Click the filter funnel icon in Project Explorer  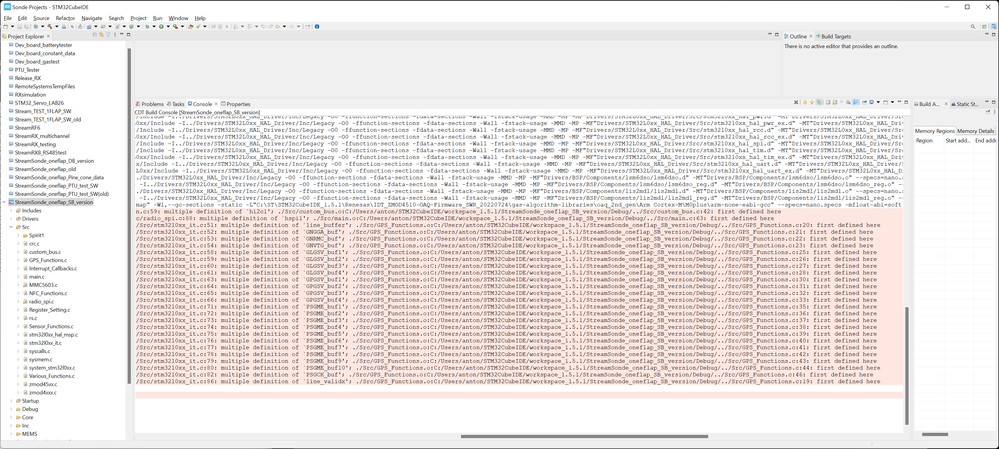[x=108, y=36]
